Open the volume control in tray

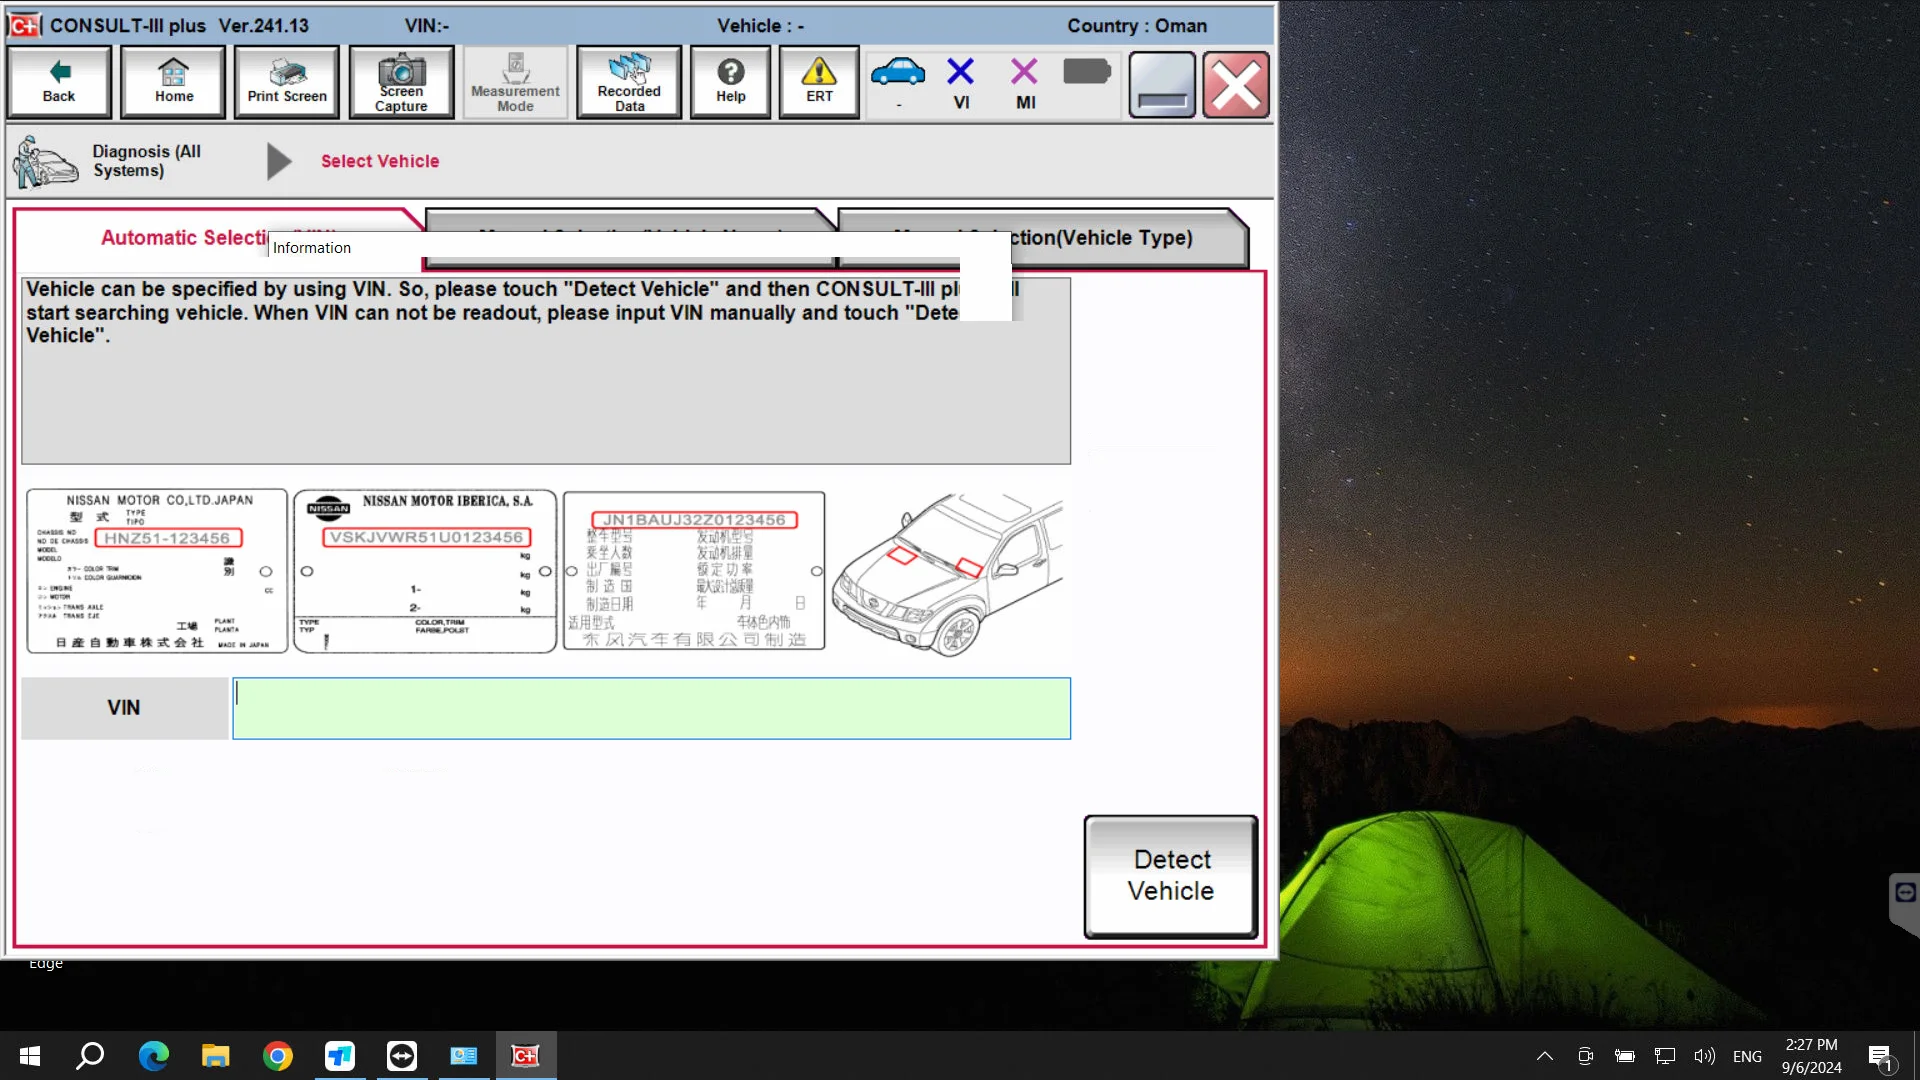[x=1705, y=1056]
